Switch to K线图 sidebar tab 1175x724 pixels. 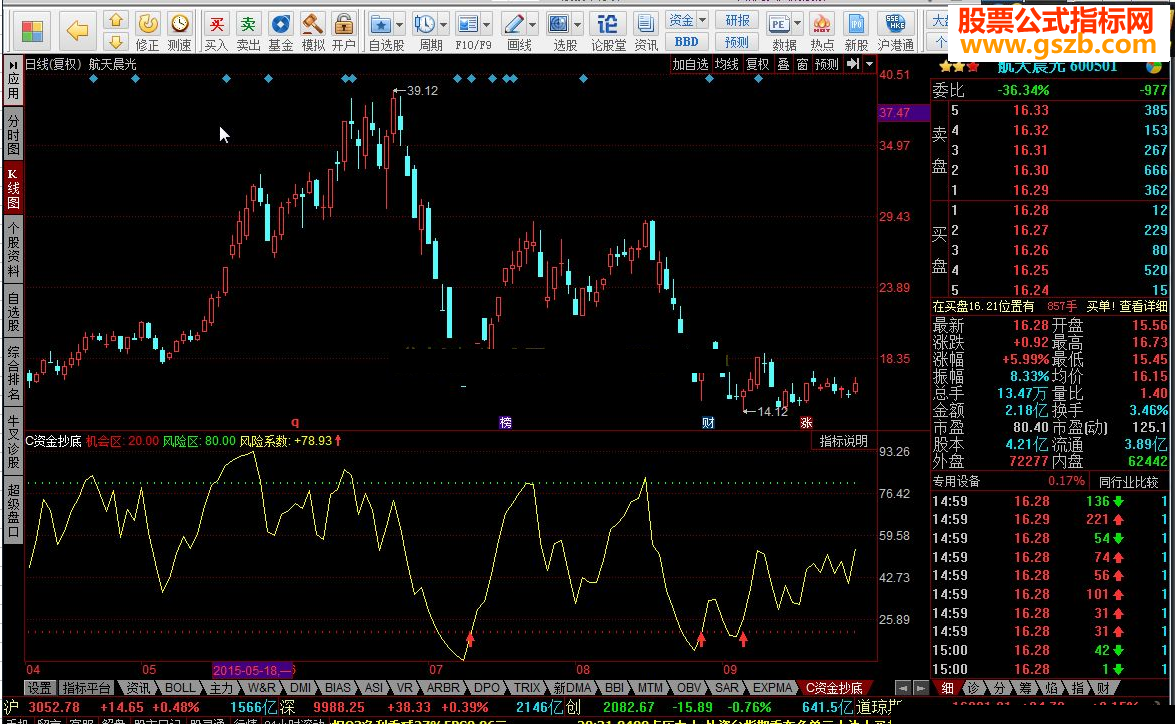[x=13, y=188]
